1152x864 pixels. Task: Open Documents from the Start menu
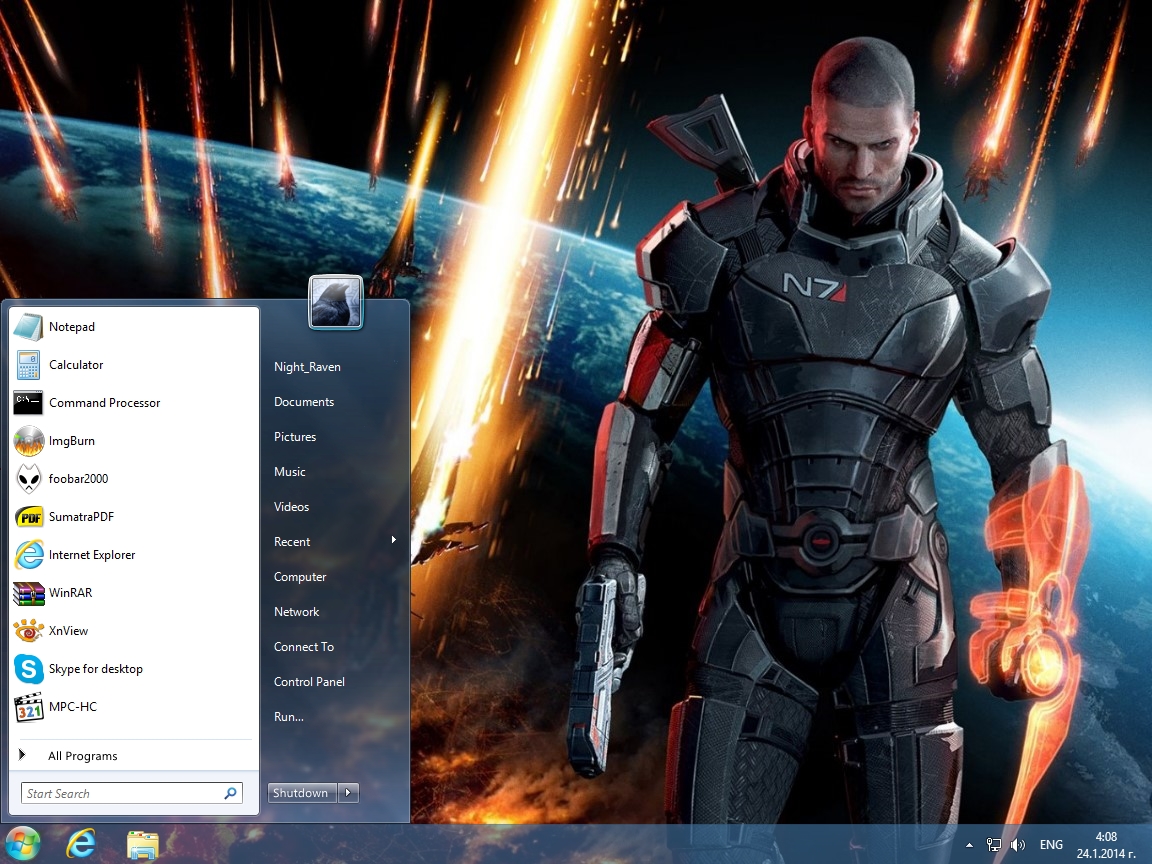304,402
